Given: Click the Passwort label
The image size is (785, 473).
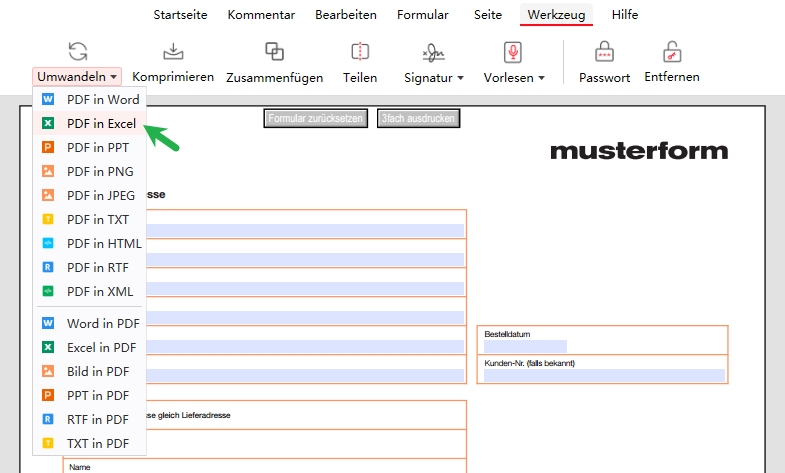Looking at the screenshot, I should 604,78.
